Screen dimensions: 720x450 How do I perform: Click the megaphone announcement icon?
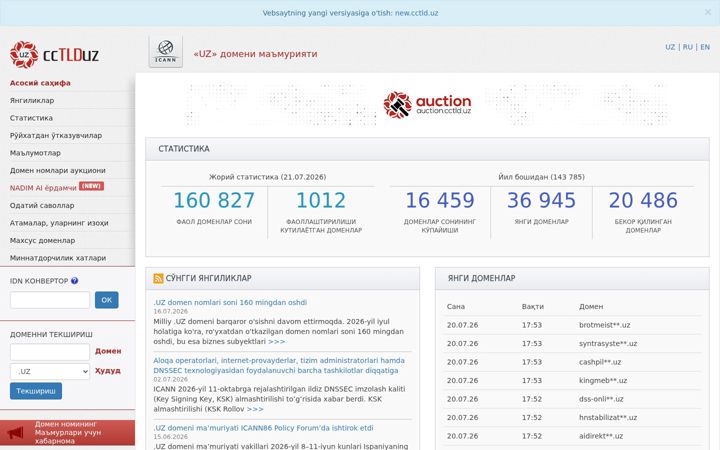click(16, 433)
